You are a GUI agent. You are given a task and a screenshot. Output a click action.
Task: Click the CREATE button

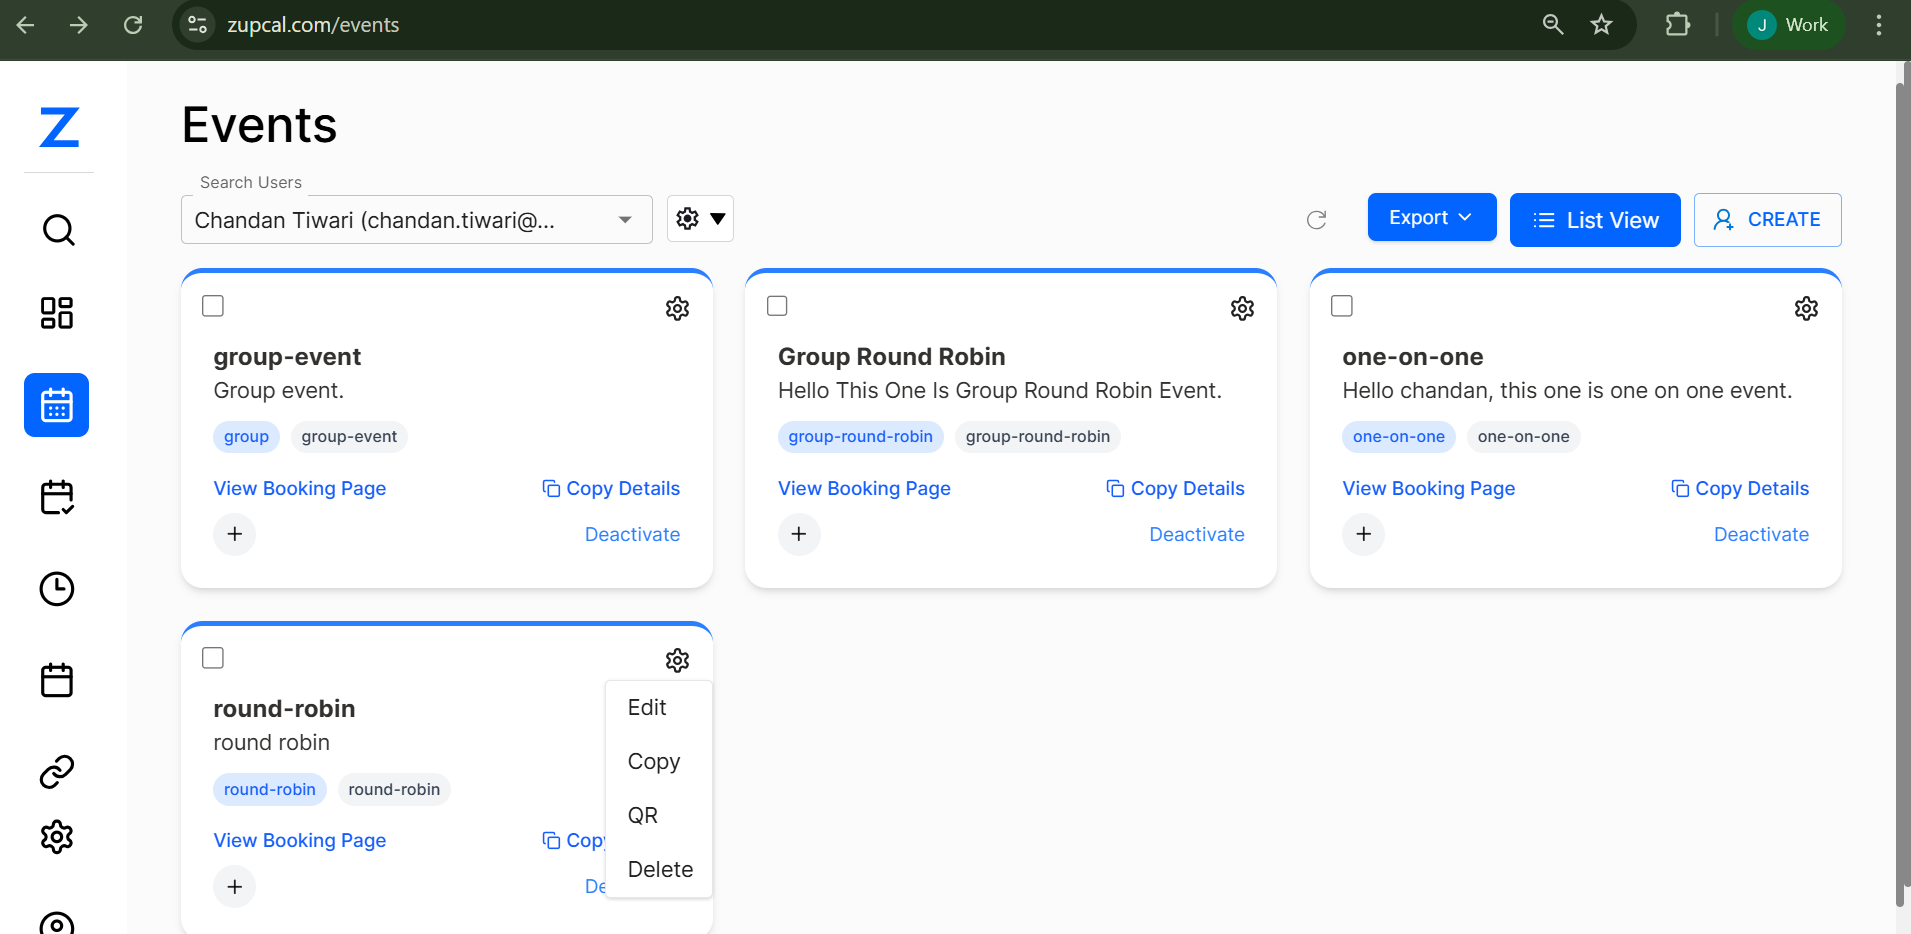pyautogui.click(x=1767, y=220)
